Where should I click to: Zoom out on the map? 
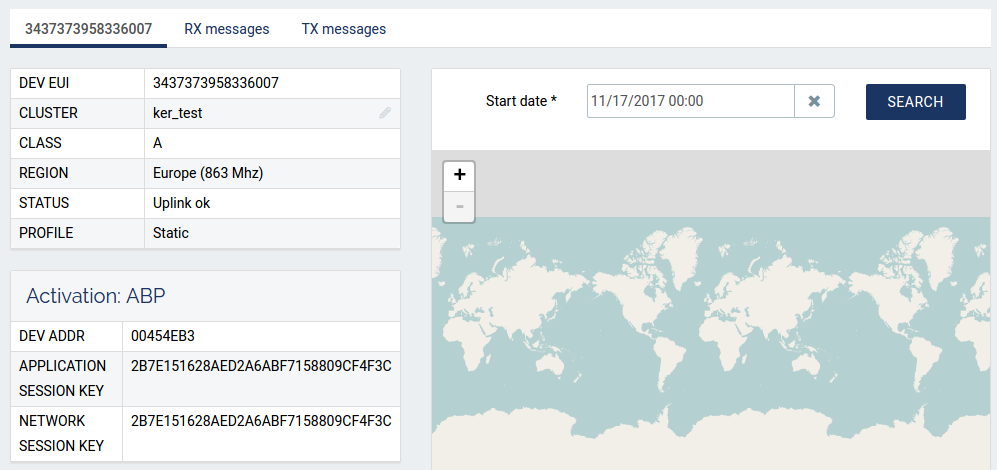coord(459,206)
